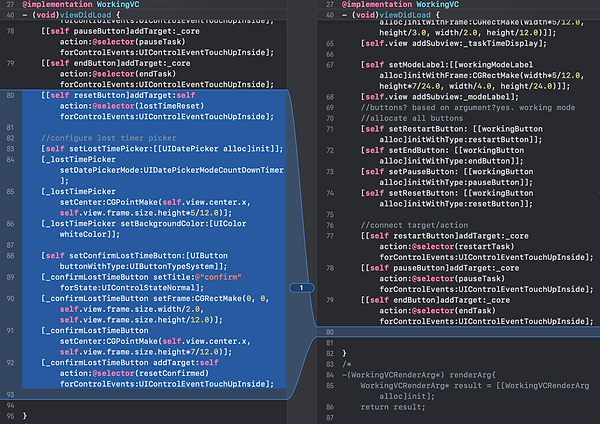Click the line setEndButton: [[workingButton

pyautogui.click(x=442, y=151)
